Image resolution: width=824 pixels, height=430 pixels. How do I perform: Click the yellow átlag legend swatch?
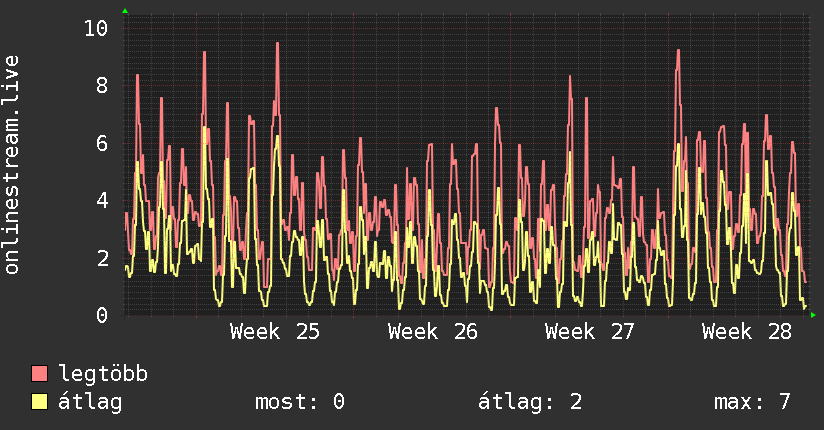pyautogui.click(x=39, y=402)
